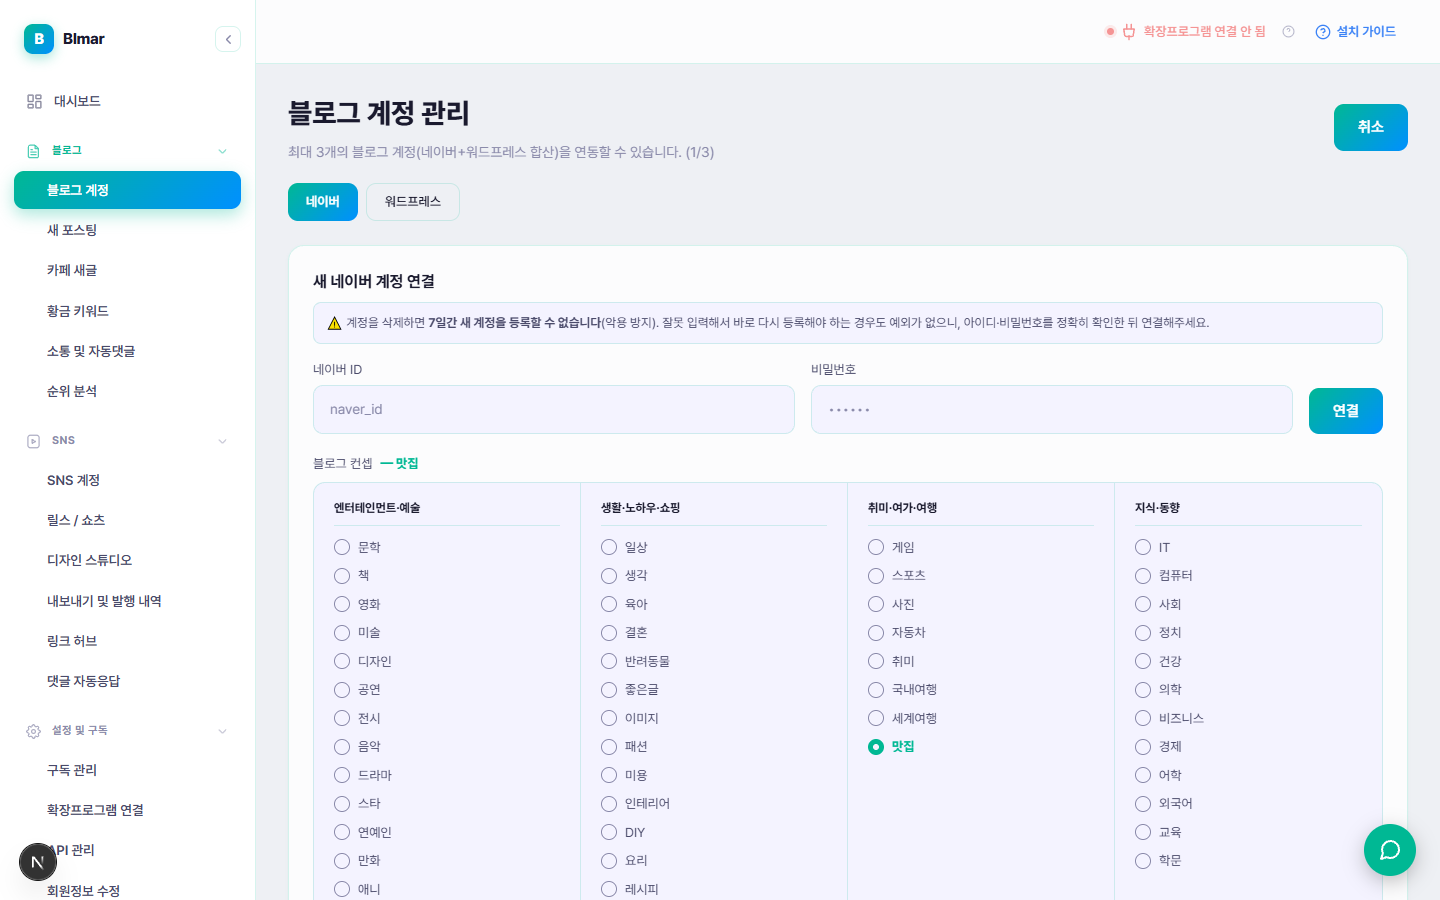Select the 건강 radio button
The image size is (1440, 900).
pos(1143,661)
